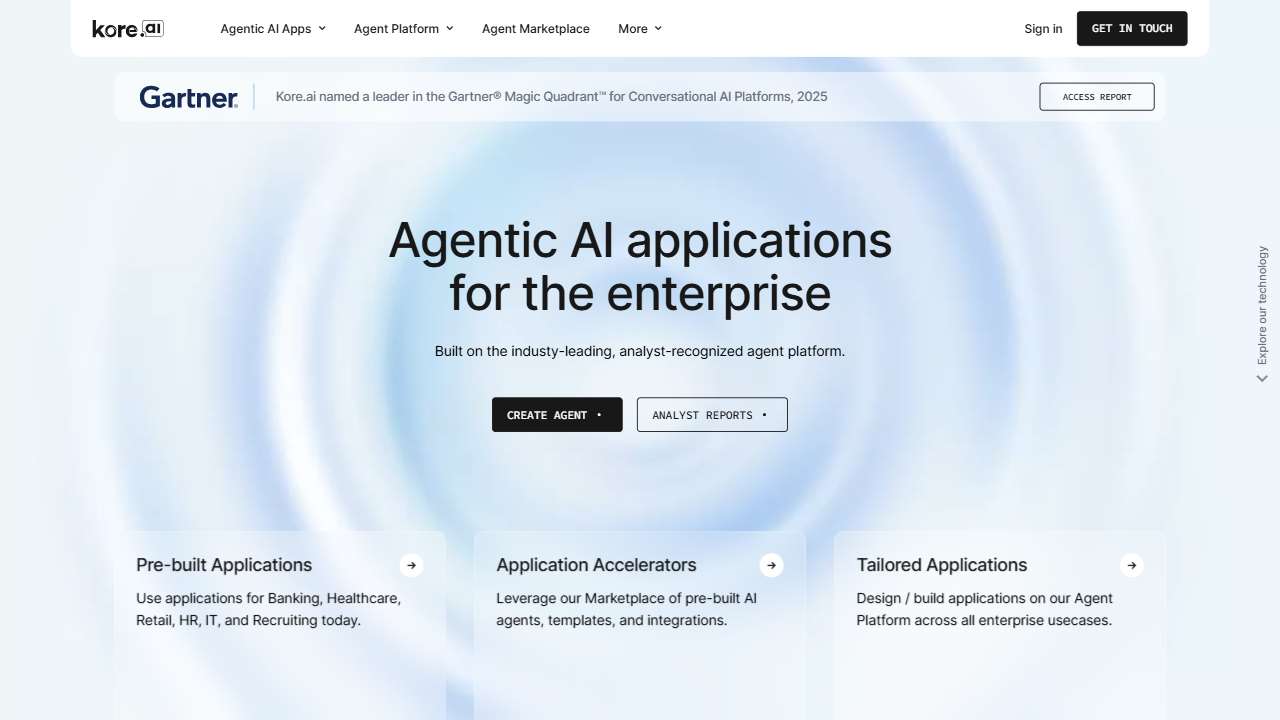Click the Gartner logo
Screen dimensions: 1280x720
(x=188, y=97)
